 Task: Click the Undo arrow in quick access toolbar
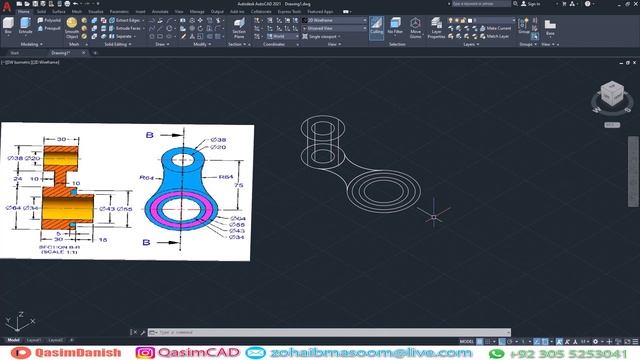[75, 4]
